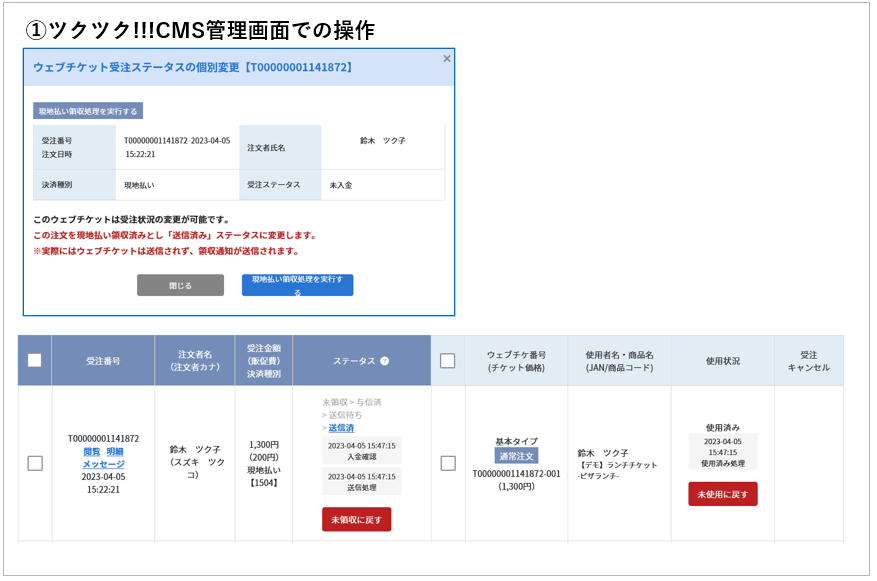Tick the select-all checkbox before 受注番号 header
877x581 pixels.
[35, 361]
